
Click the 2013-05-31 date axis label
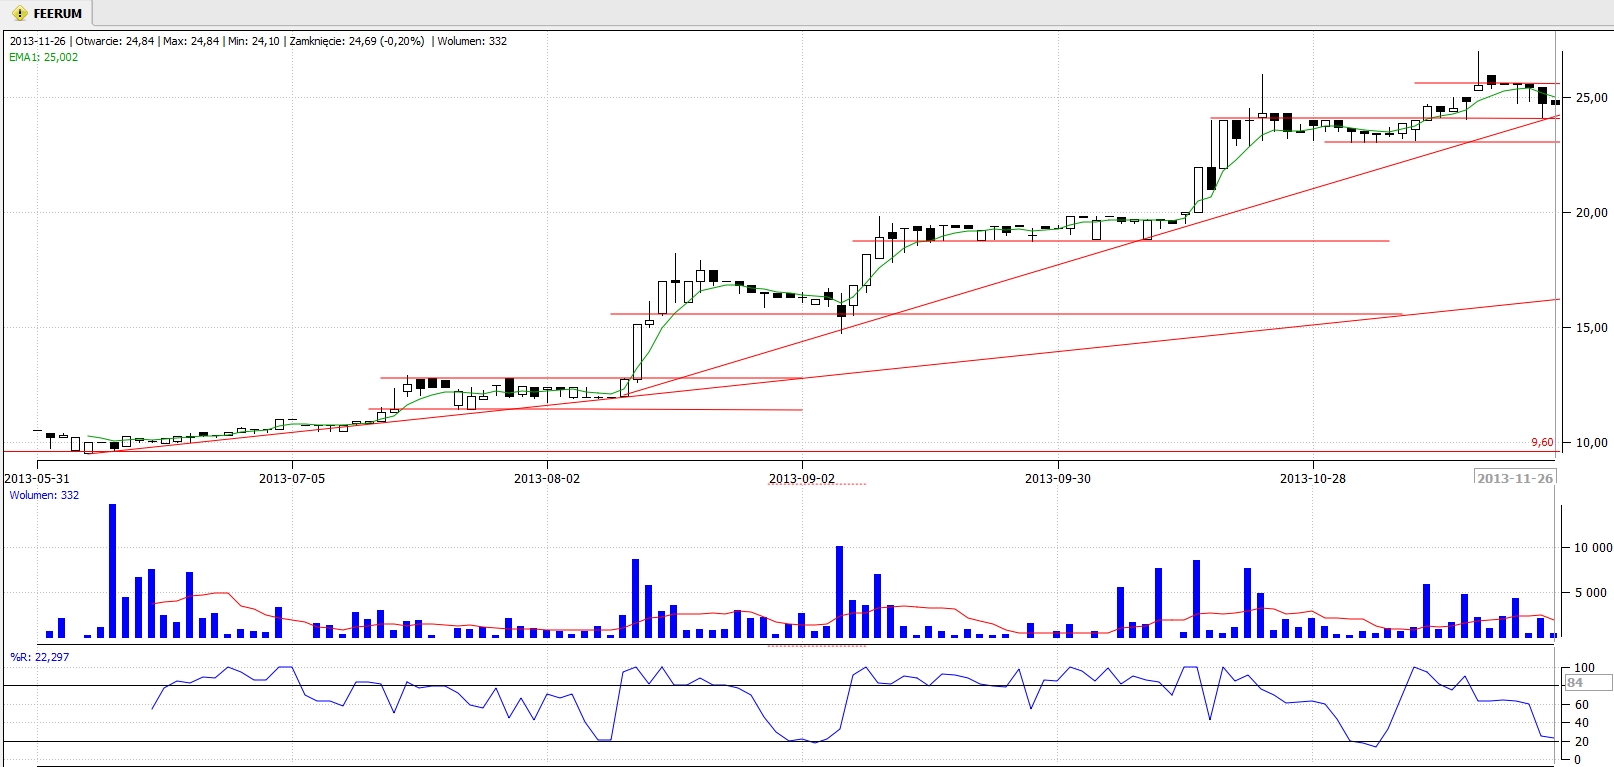coord(37,479)
